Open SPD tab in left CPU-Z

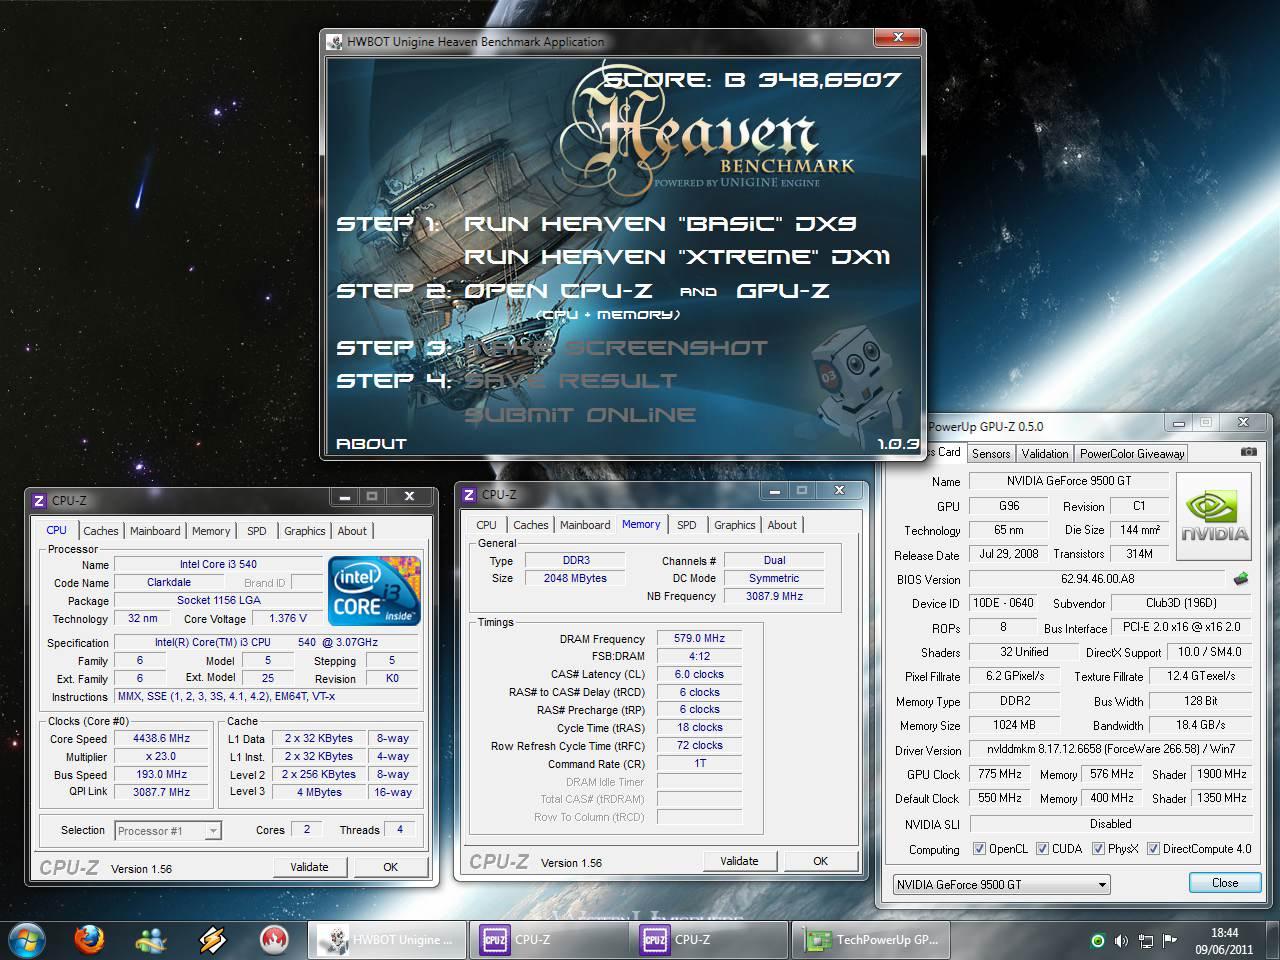click(257, 531)
